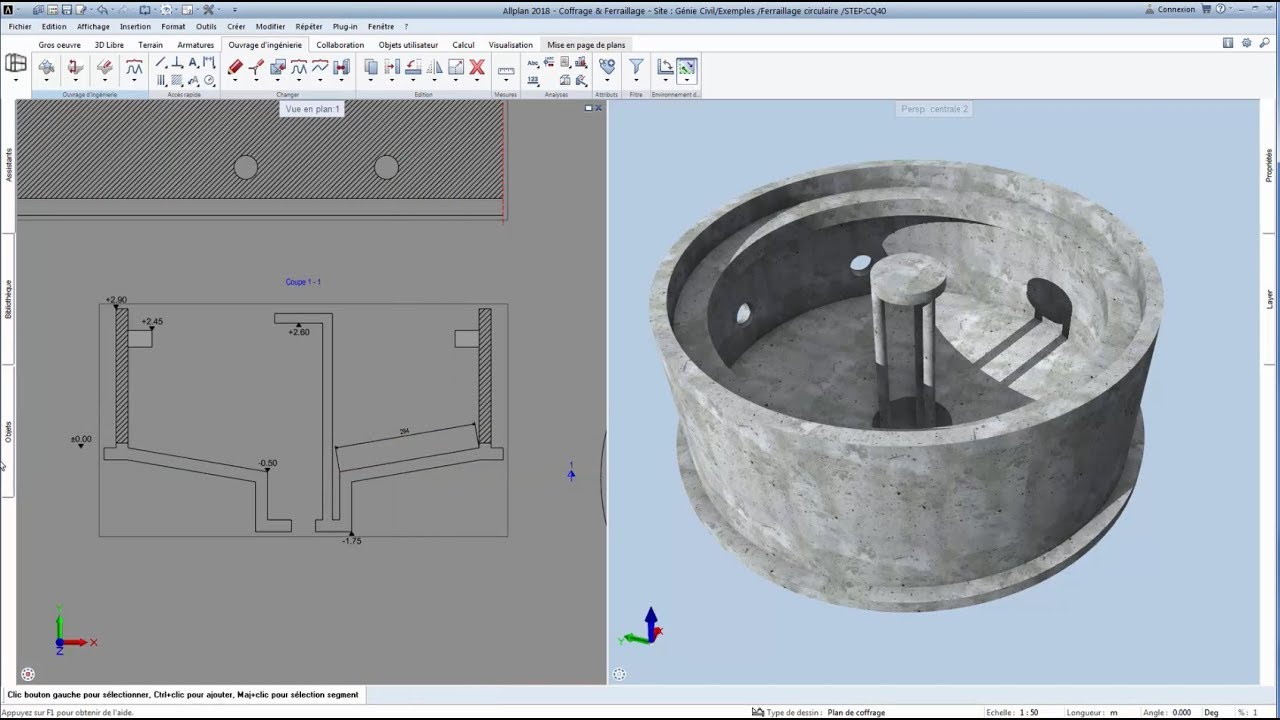Click the red X delete icon
The width and height of the screenshot is (1280, 720).
click(477, 67)
